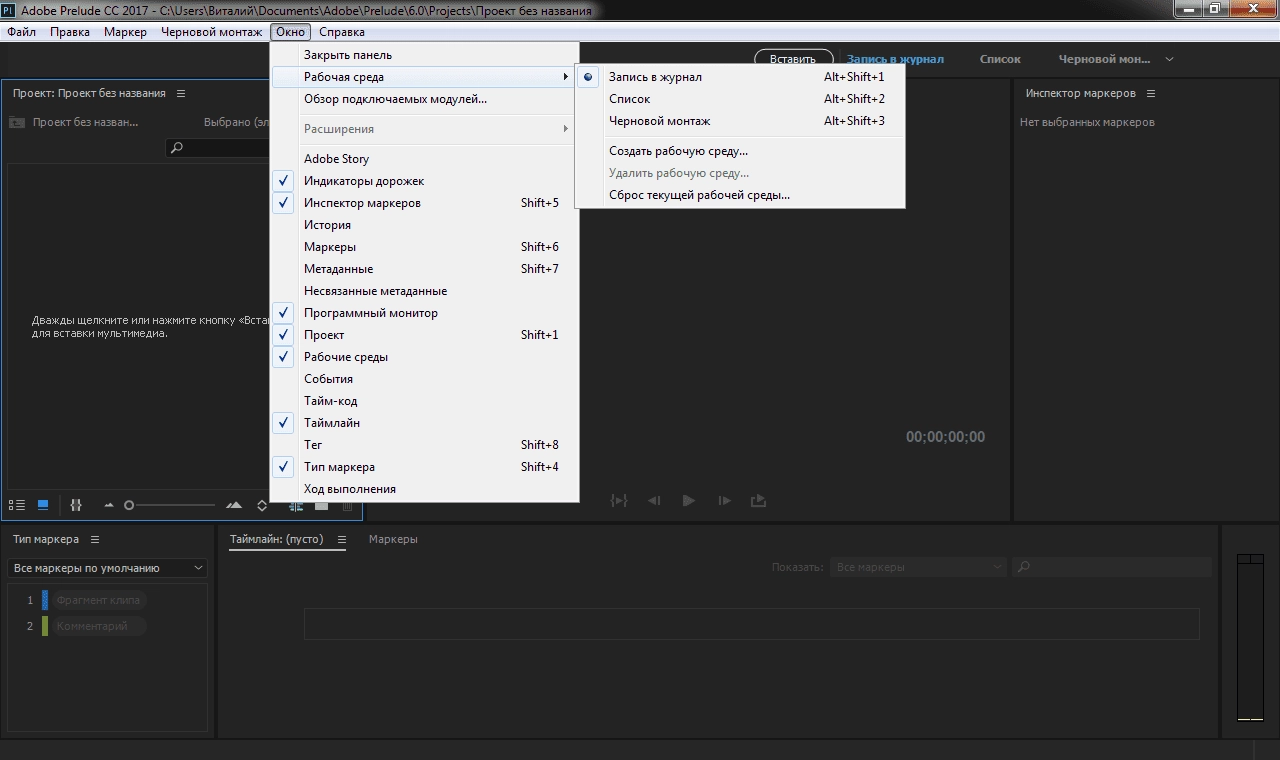
Task: Open the Показать: Все маркеры dropdown
Action: tap(917, 567)
